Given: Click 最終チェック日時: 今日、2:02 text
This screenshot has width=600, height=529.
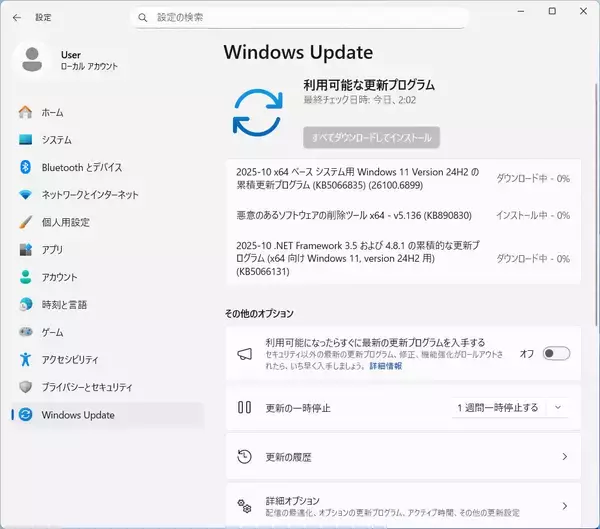Looking at the screenshot, I should 360,100.
